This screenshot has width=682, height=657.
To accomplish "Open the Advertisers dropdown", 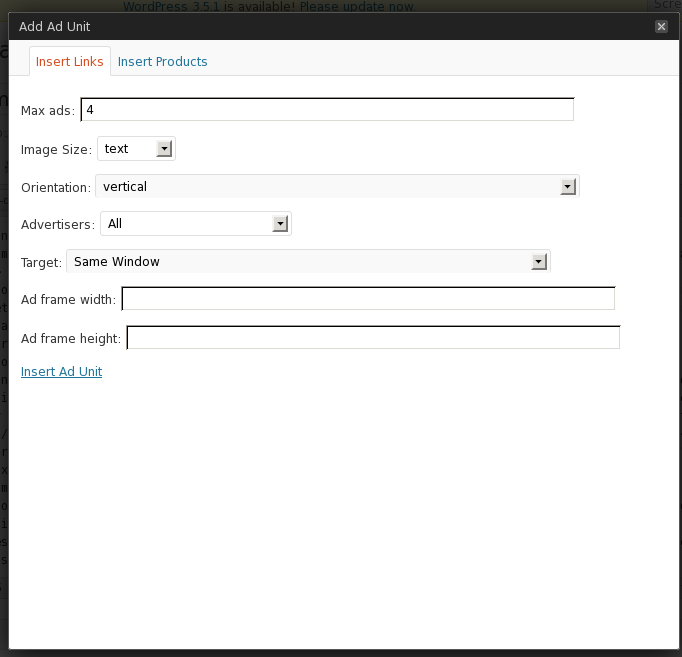I will [196, 223].
